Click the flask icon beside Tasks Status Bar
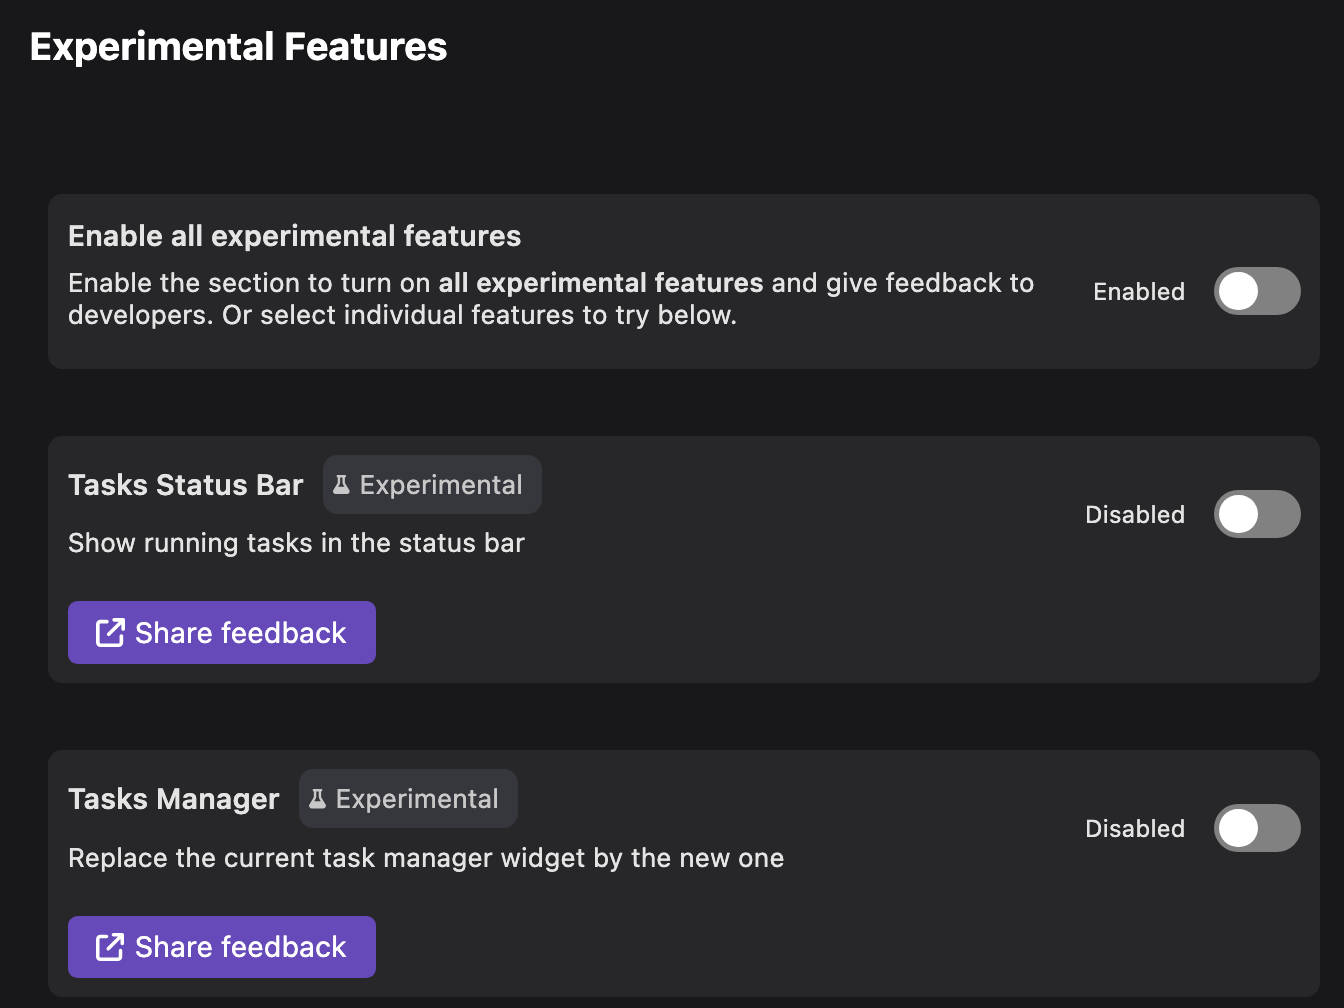 341,484
